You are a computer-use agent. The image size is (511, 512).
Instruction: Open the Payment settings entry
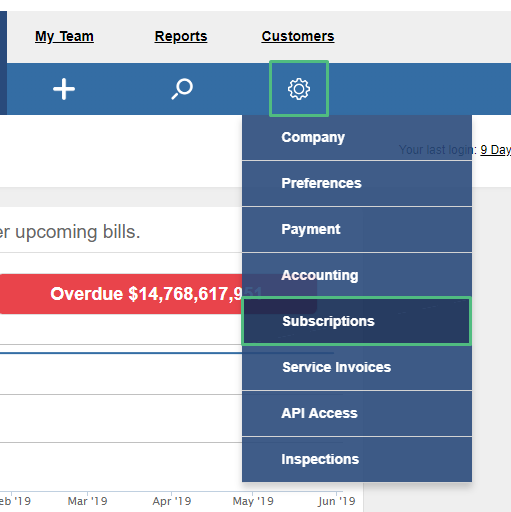click(357, 229)
